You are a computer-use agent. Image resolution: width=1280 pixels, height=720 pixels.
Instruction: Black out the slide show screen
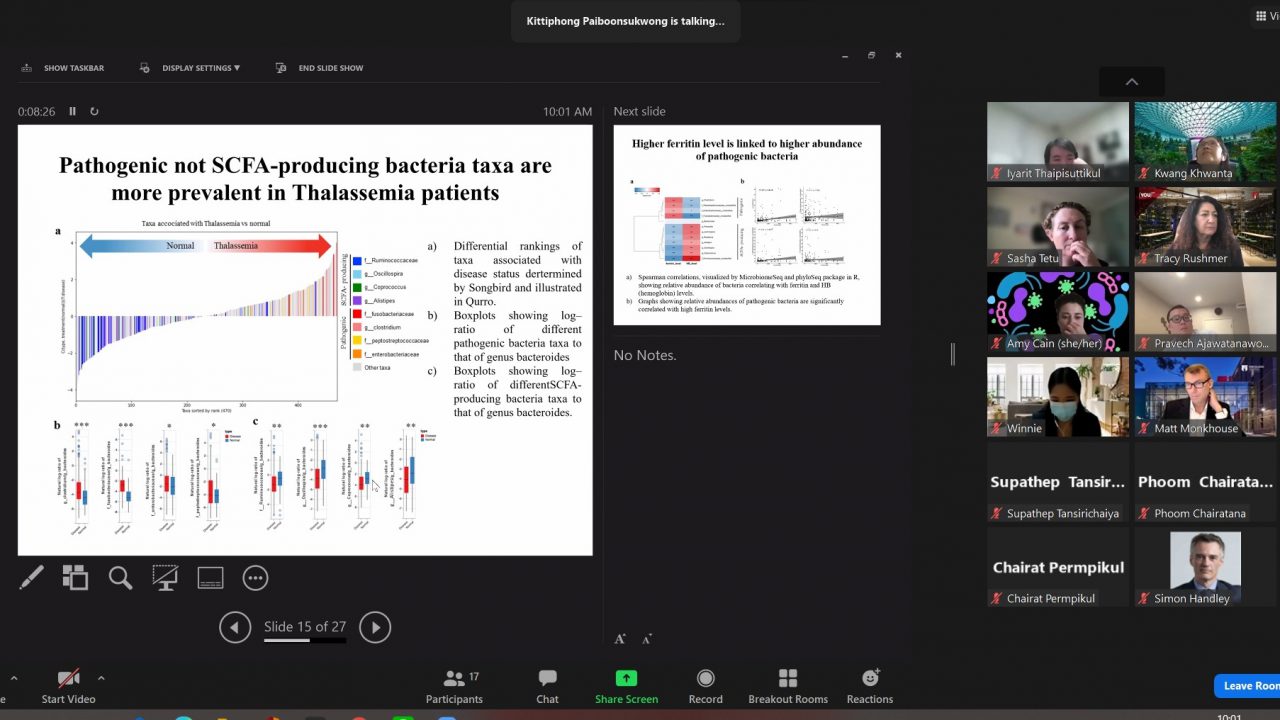(165, 578)
